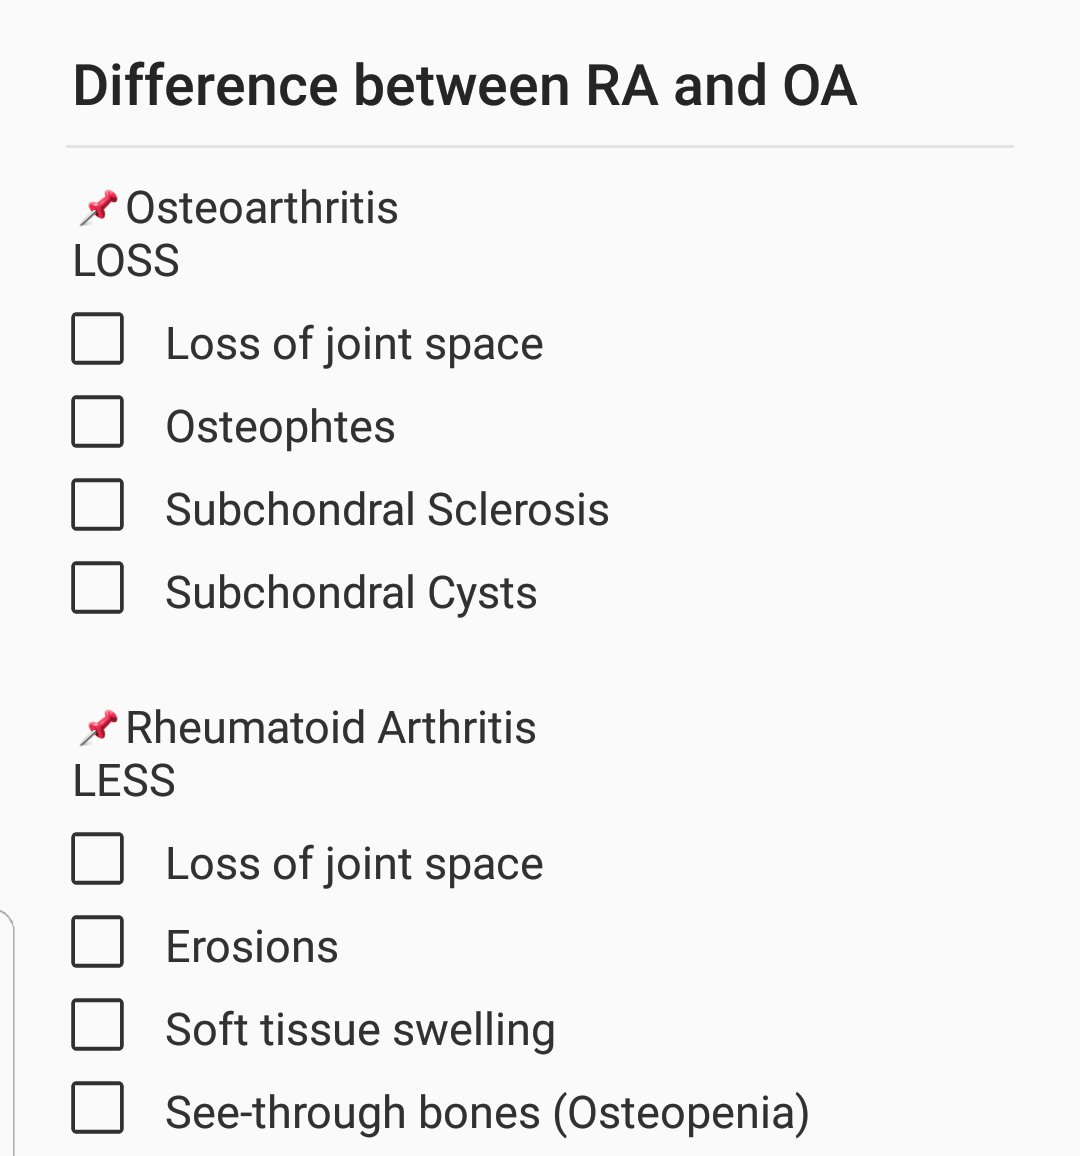Screen dimensions: 1080x1156
Task: Select the Soft tissue swelling item label
Action: 360,1027
